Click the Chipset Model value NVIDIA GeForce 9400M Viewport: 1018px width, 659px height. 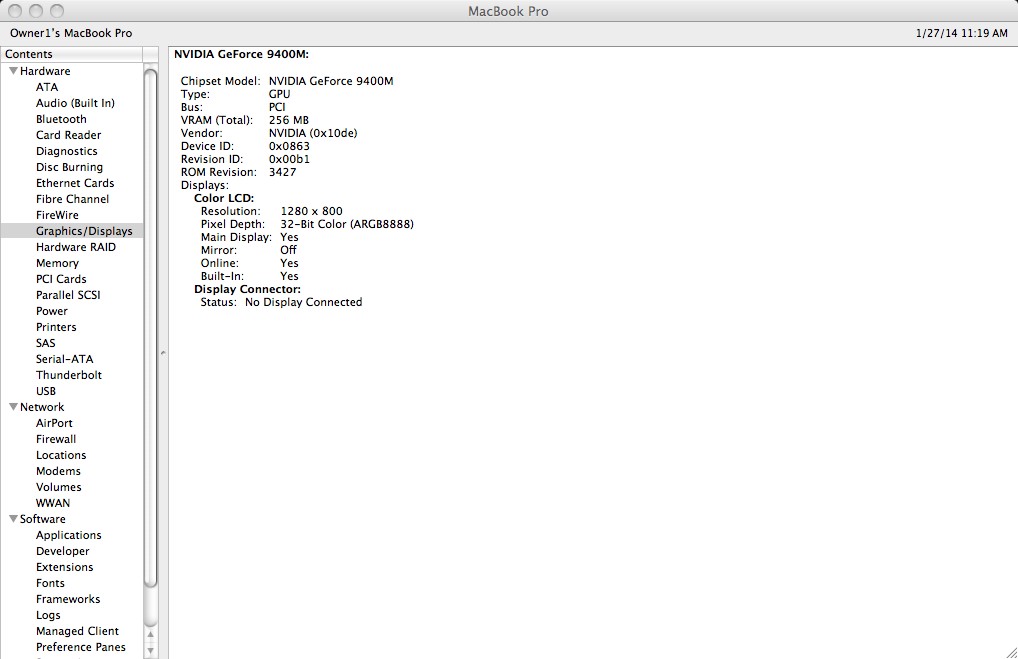331,81
